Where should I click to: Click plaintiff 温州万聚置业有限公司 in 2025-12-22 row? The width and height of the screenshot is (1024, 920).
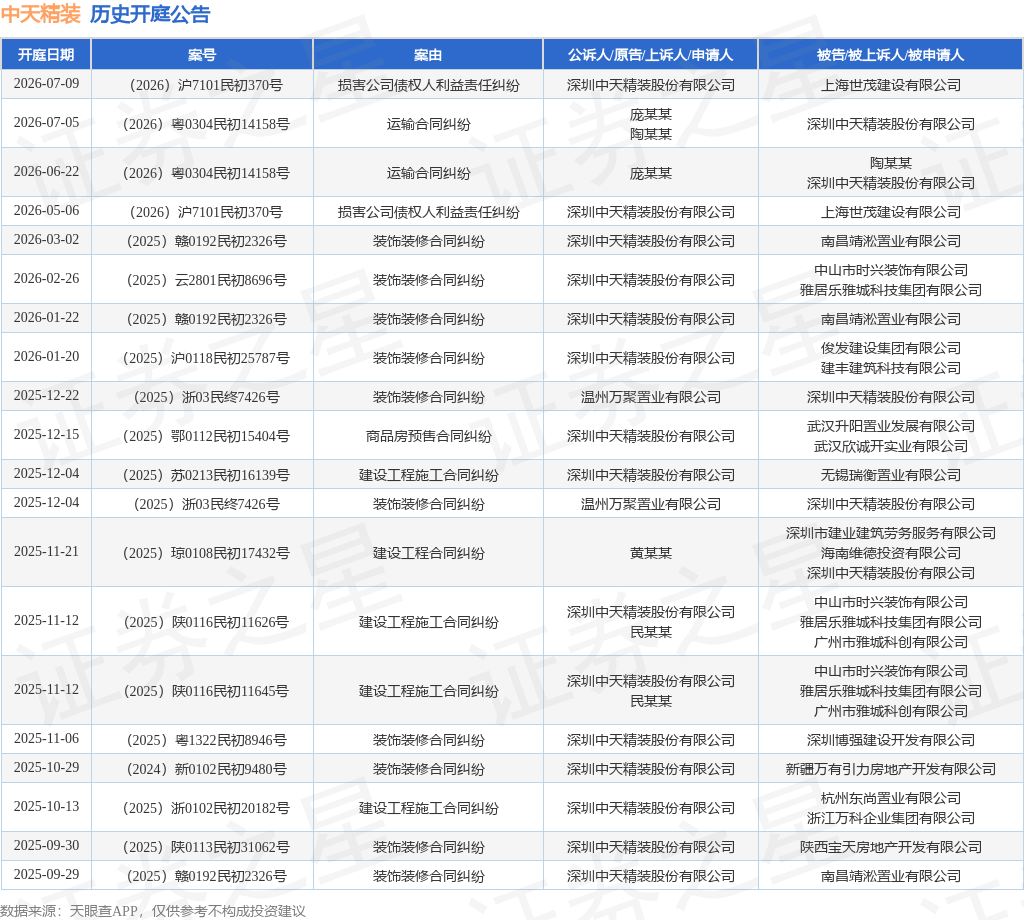(651, 397)
